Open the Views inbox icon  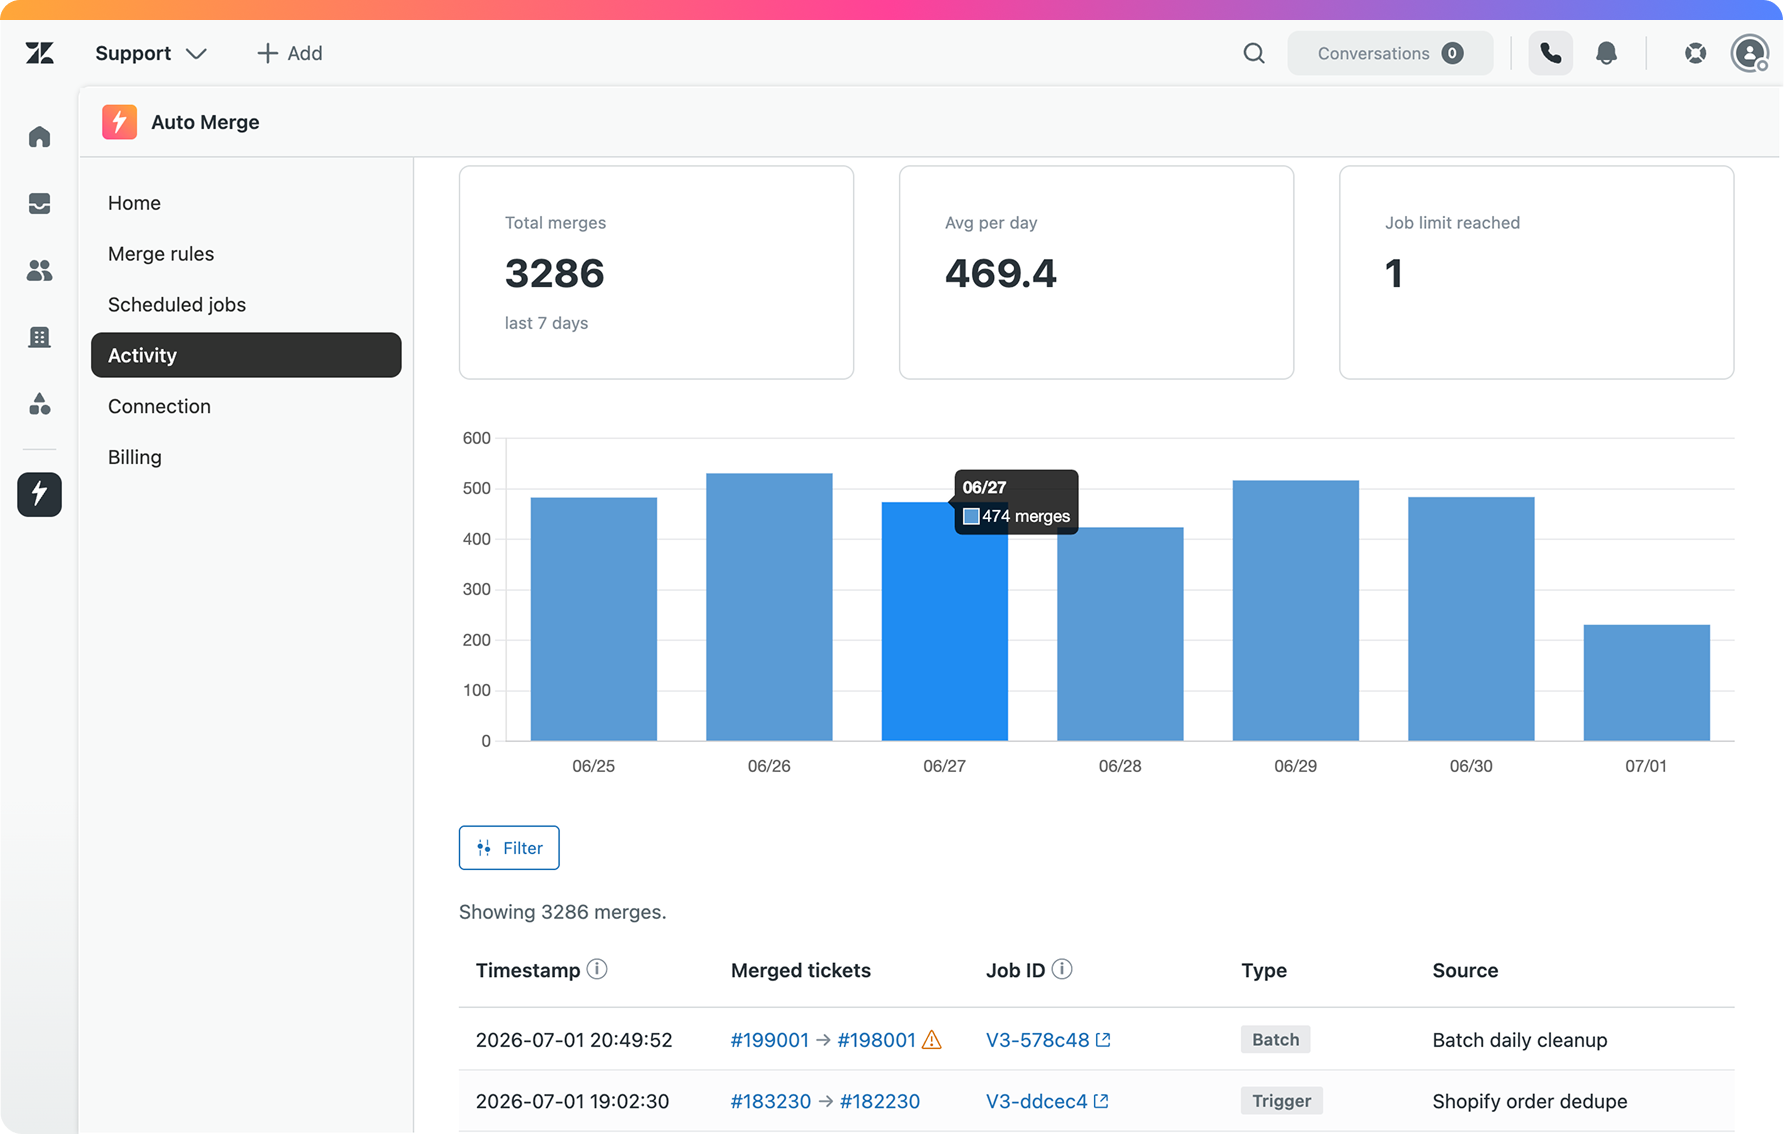pyautogui.click(x=39, y=204)
